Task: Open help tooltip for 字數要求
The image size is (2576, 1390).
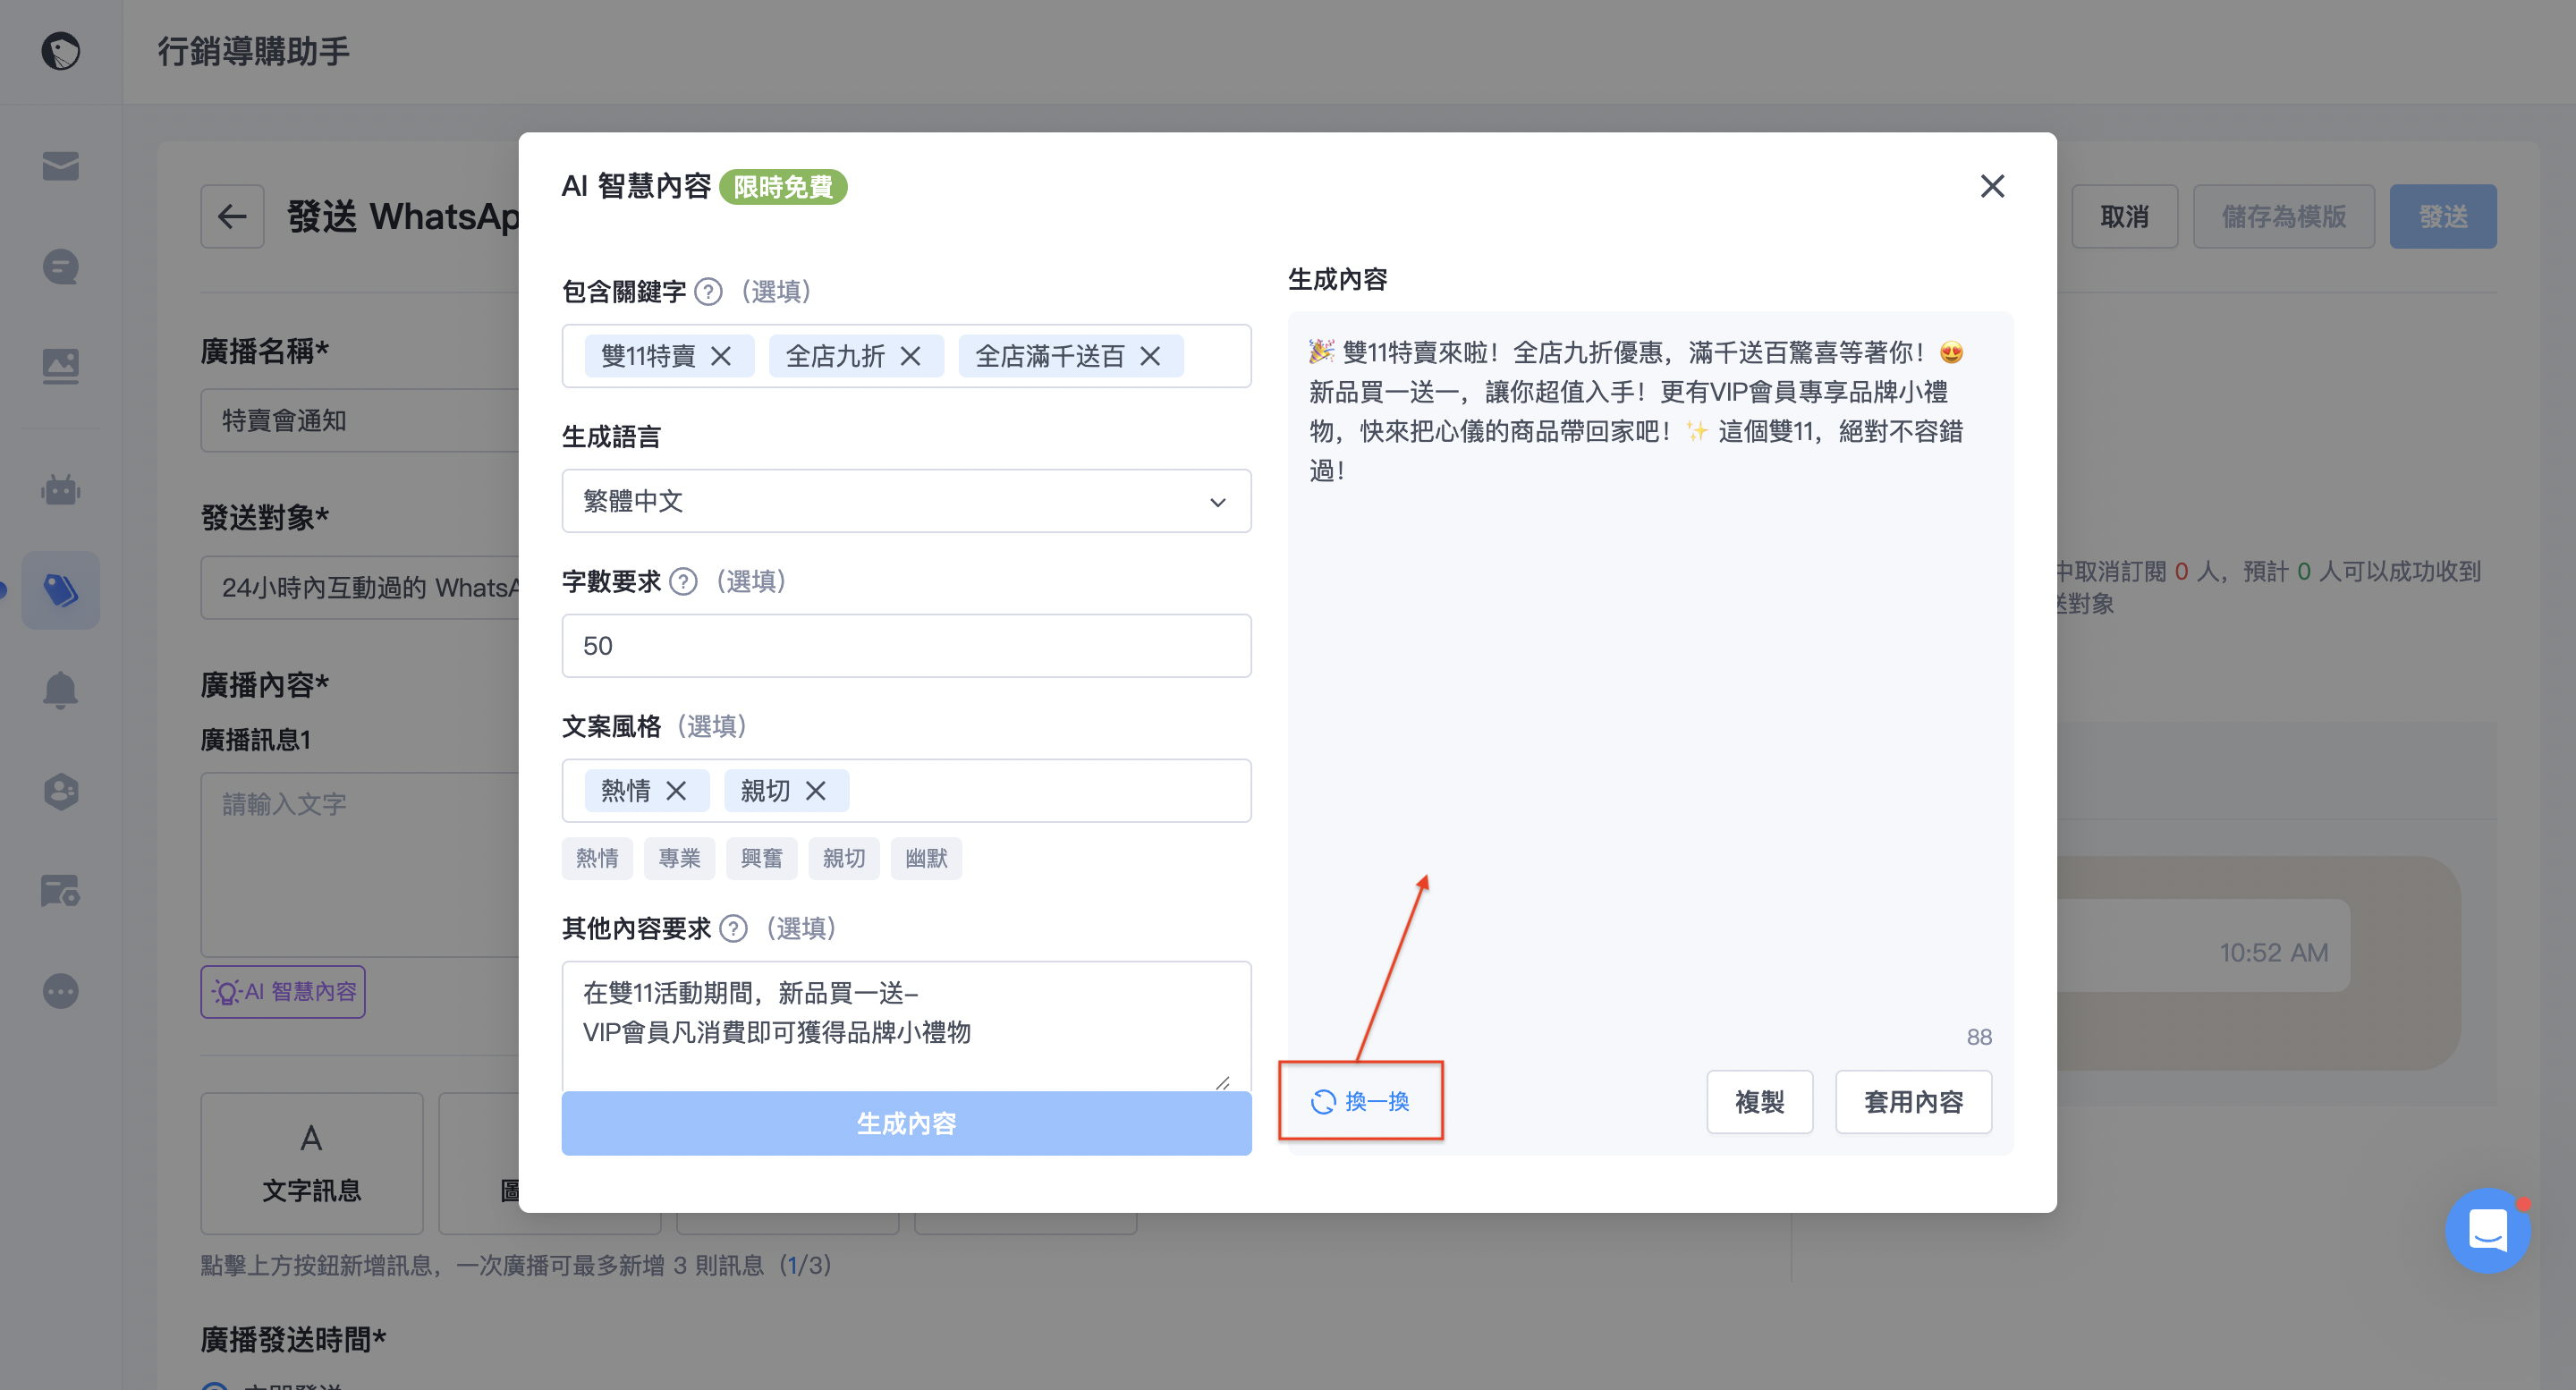Action: coord(683,581)
